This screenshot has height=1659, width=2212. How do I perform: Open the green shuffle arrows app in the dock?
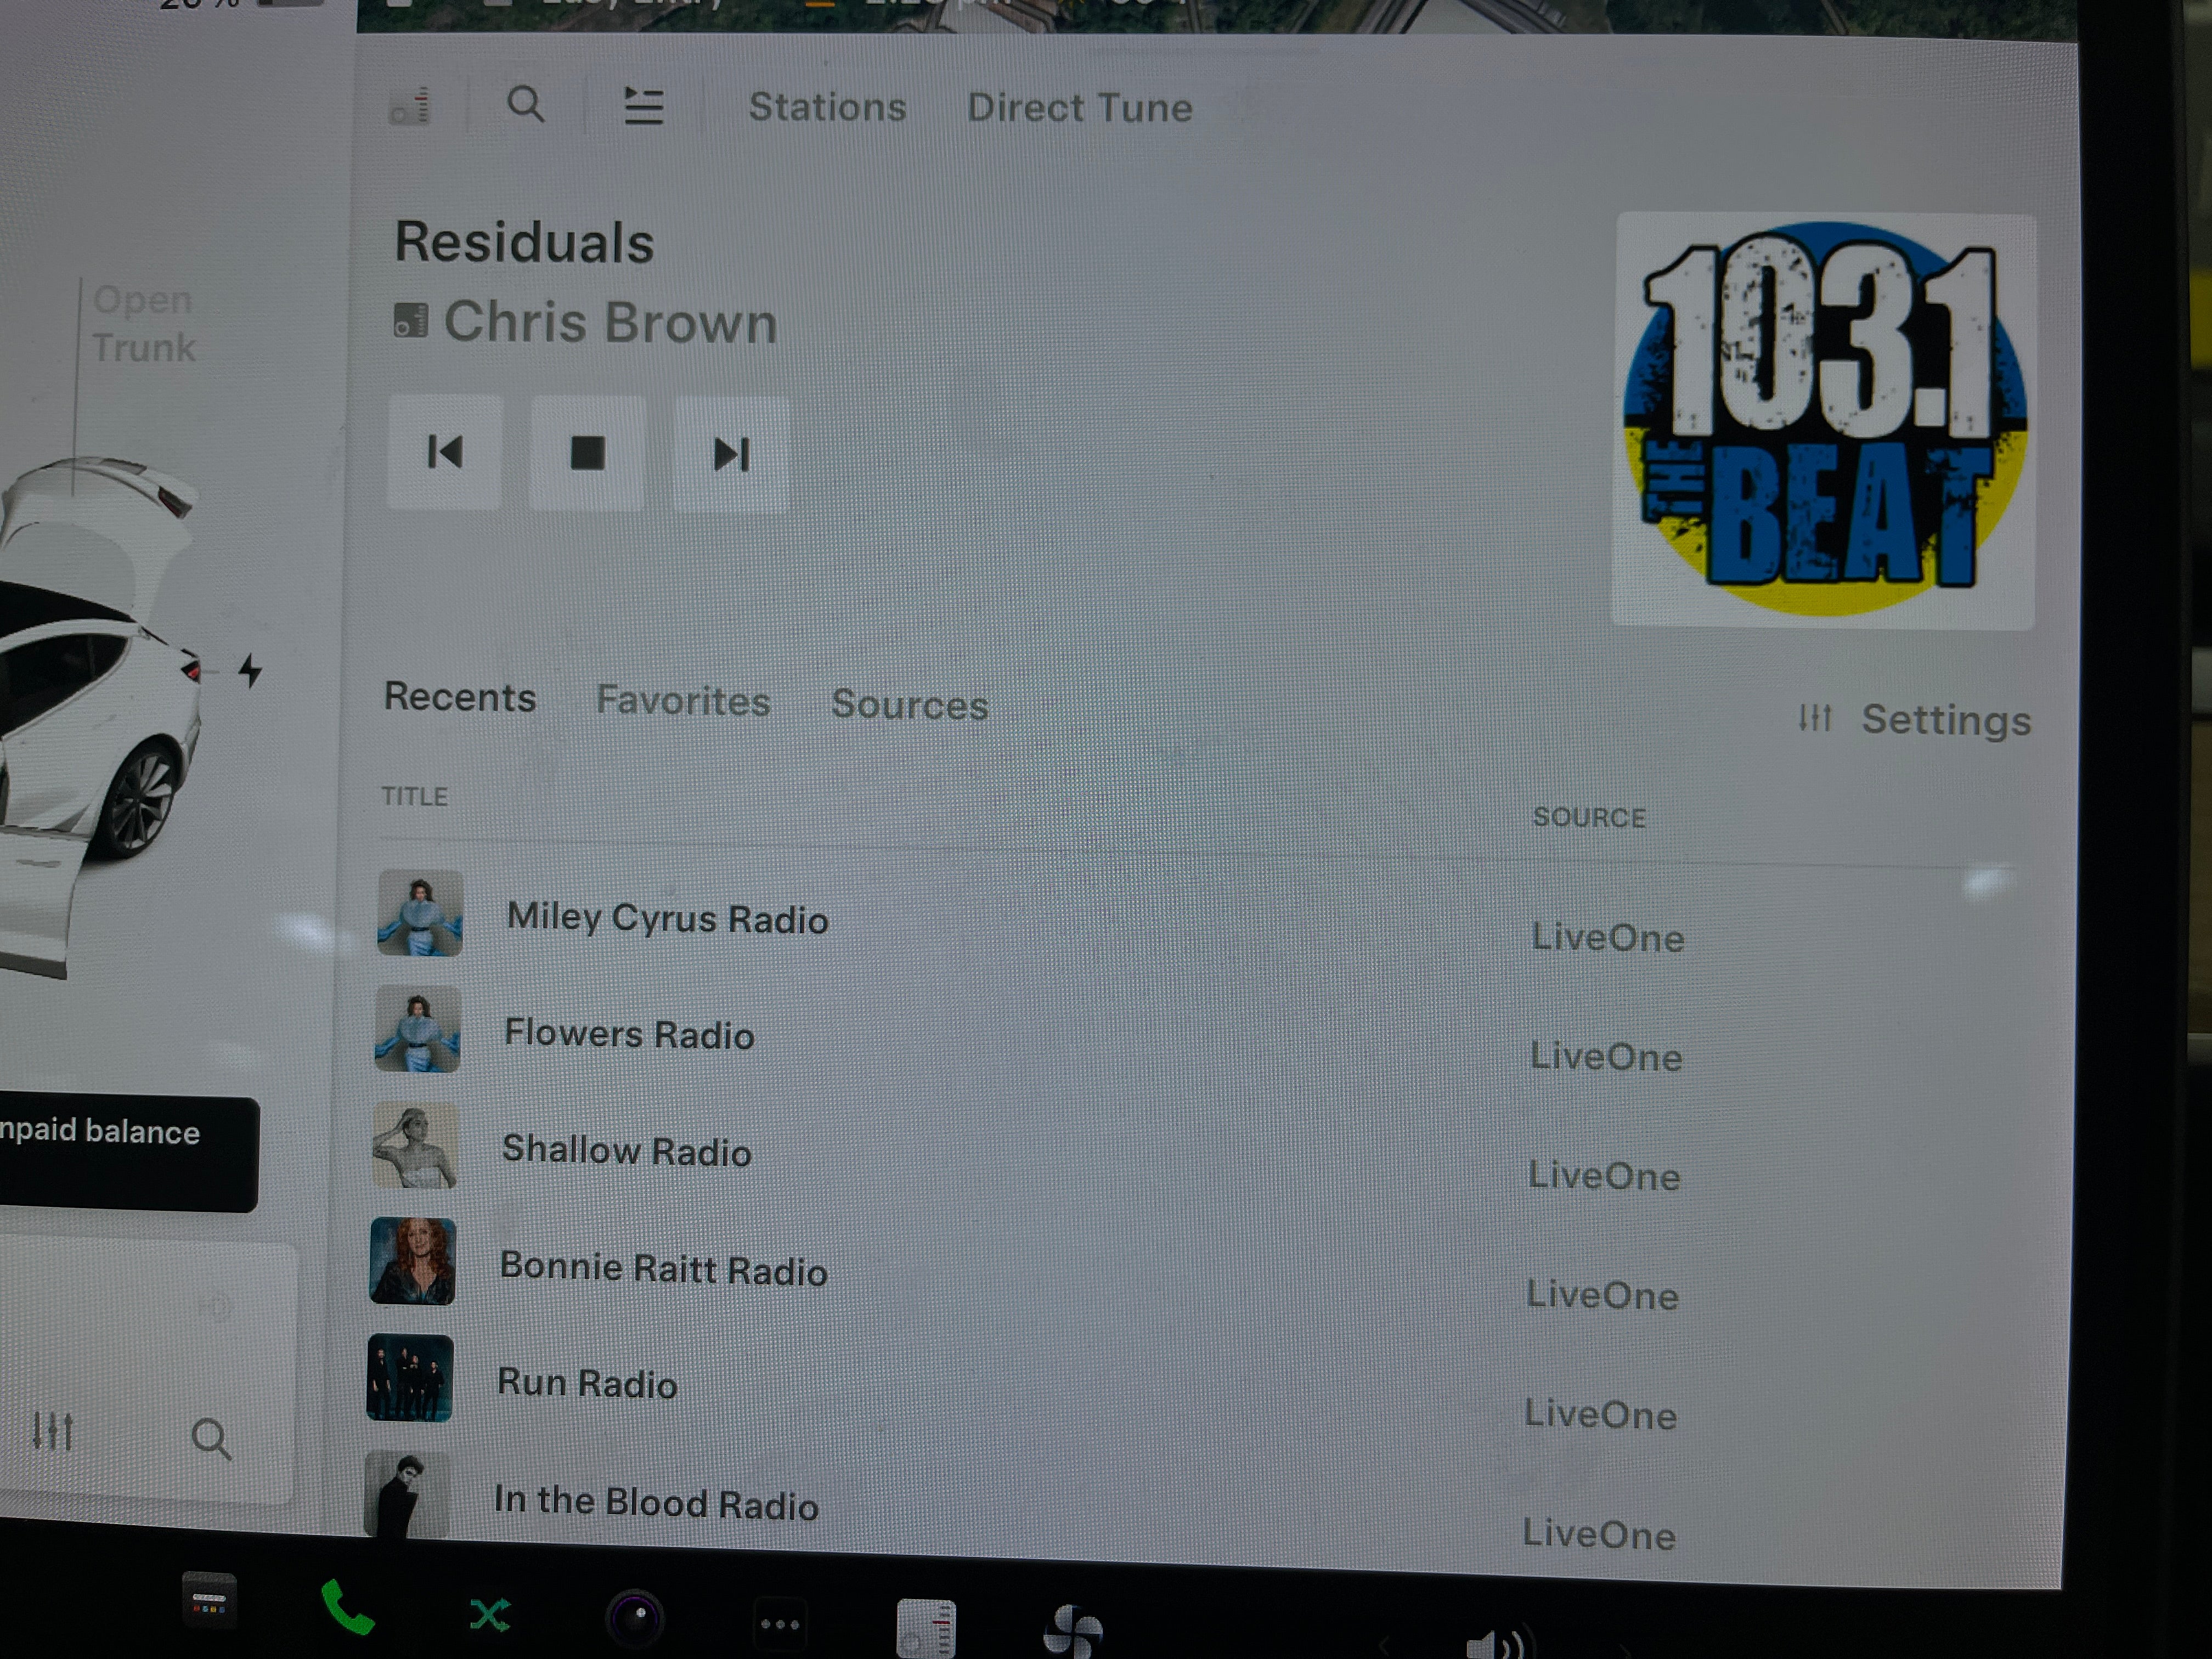490,1614
